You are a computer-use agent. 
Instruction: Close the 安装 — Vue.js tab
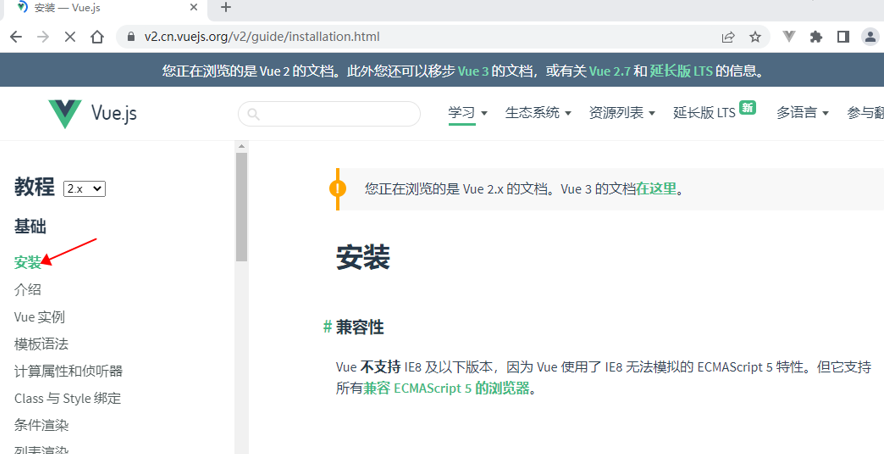tap(193, 7)
